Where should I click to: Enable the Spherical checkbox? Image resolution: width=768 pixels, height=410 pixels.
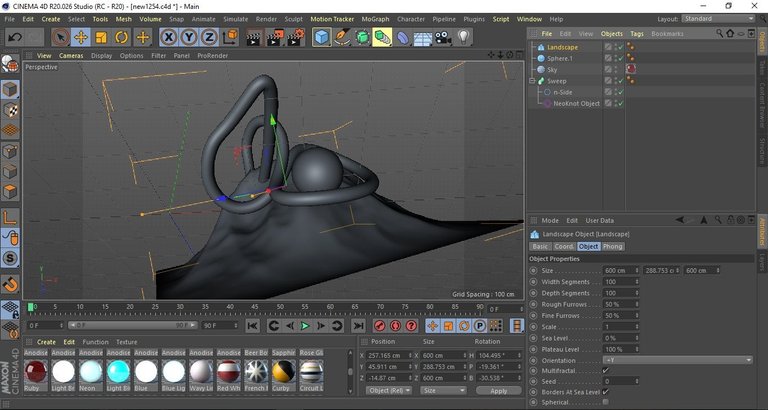click(x=606, y=402)
